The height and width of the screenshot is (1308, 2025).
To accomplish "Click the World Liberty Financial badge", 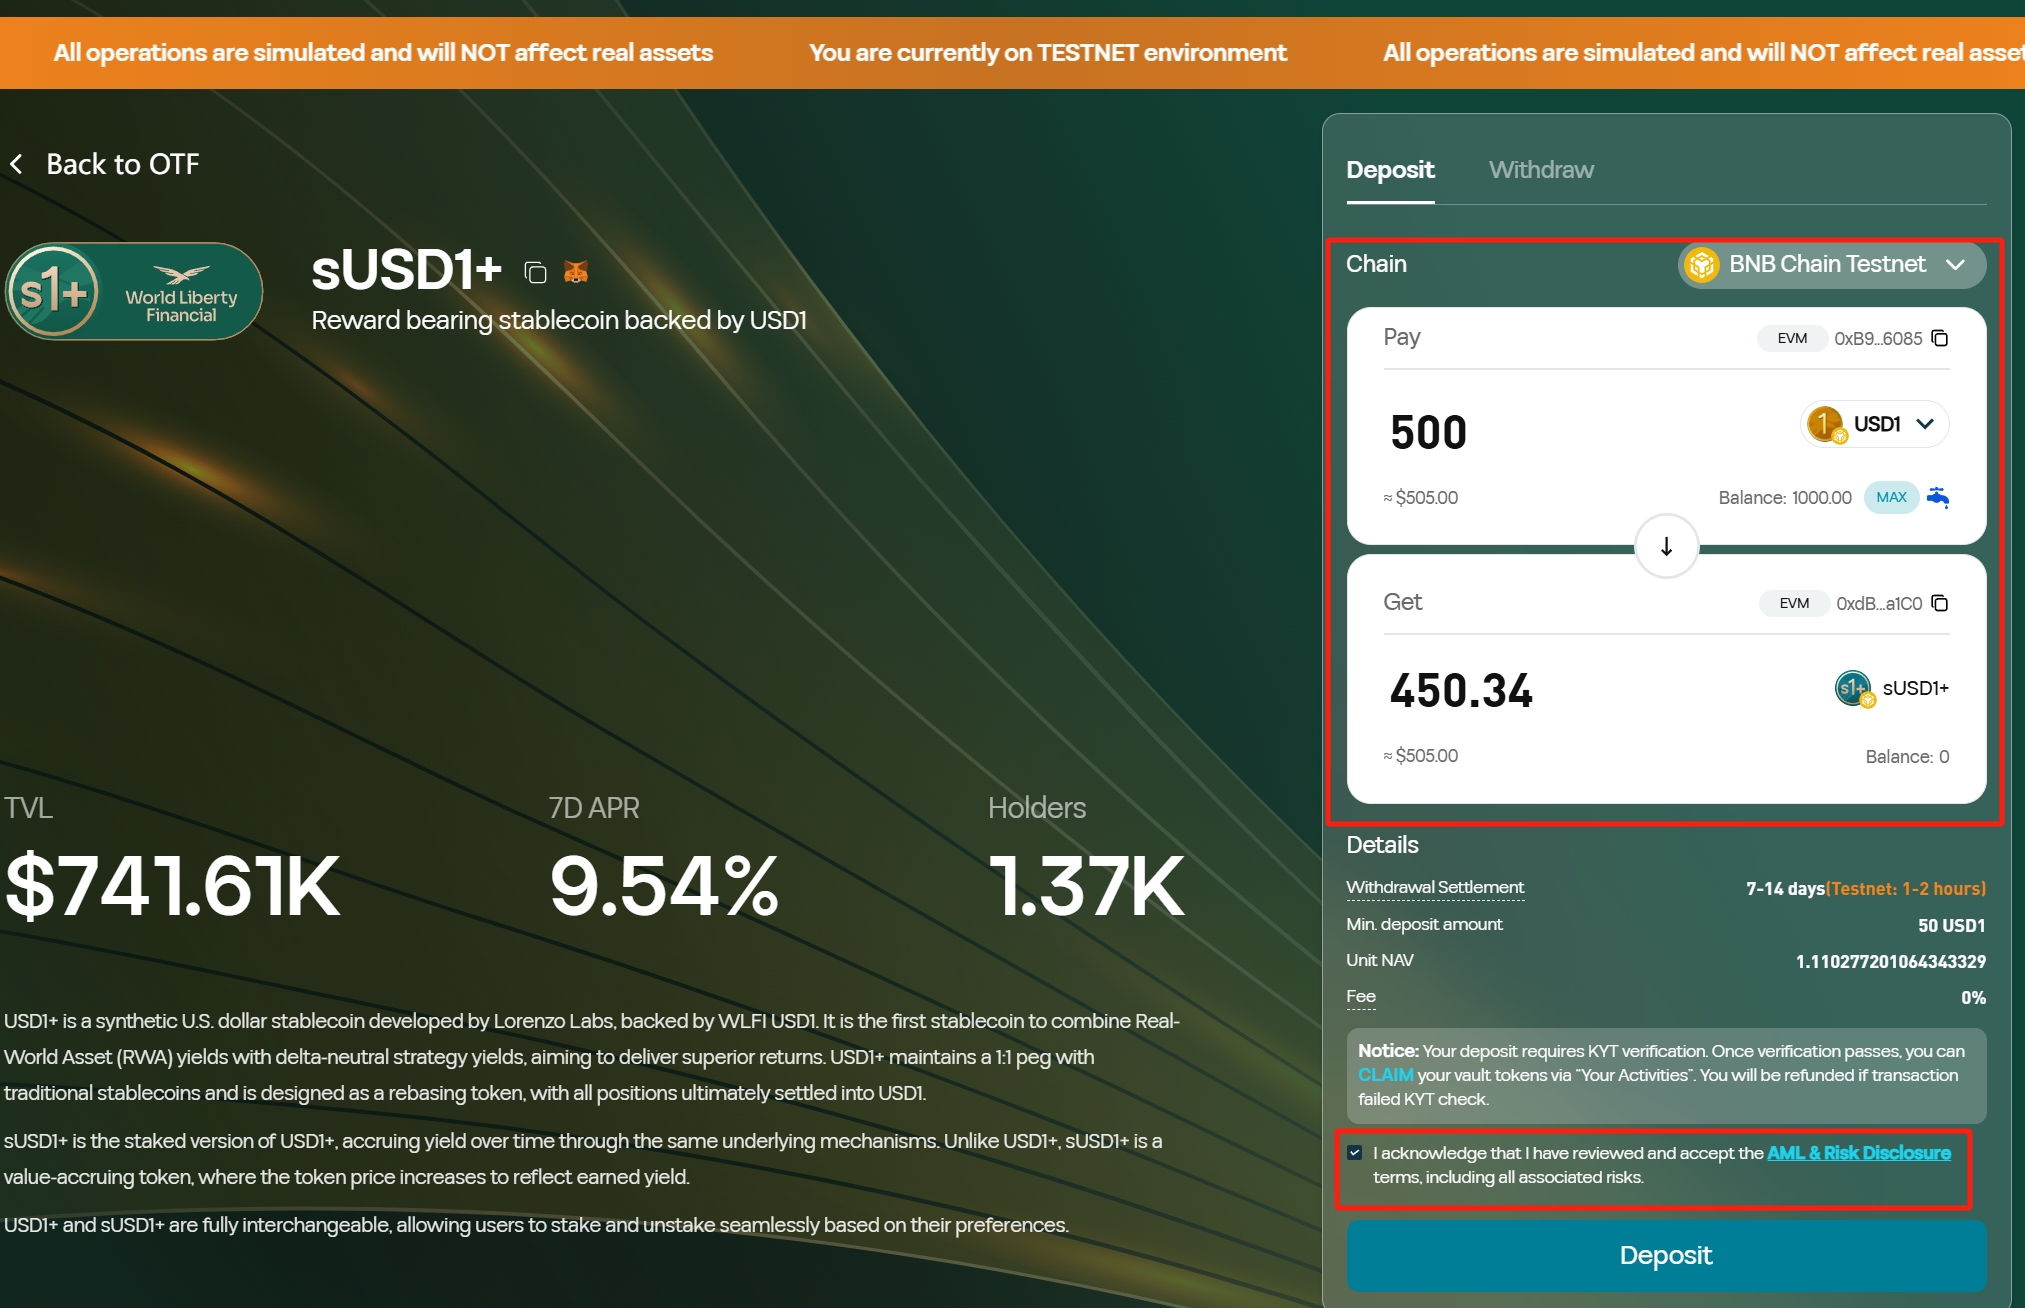I will tap(134, 292).
